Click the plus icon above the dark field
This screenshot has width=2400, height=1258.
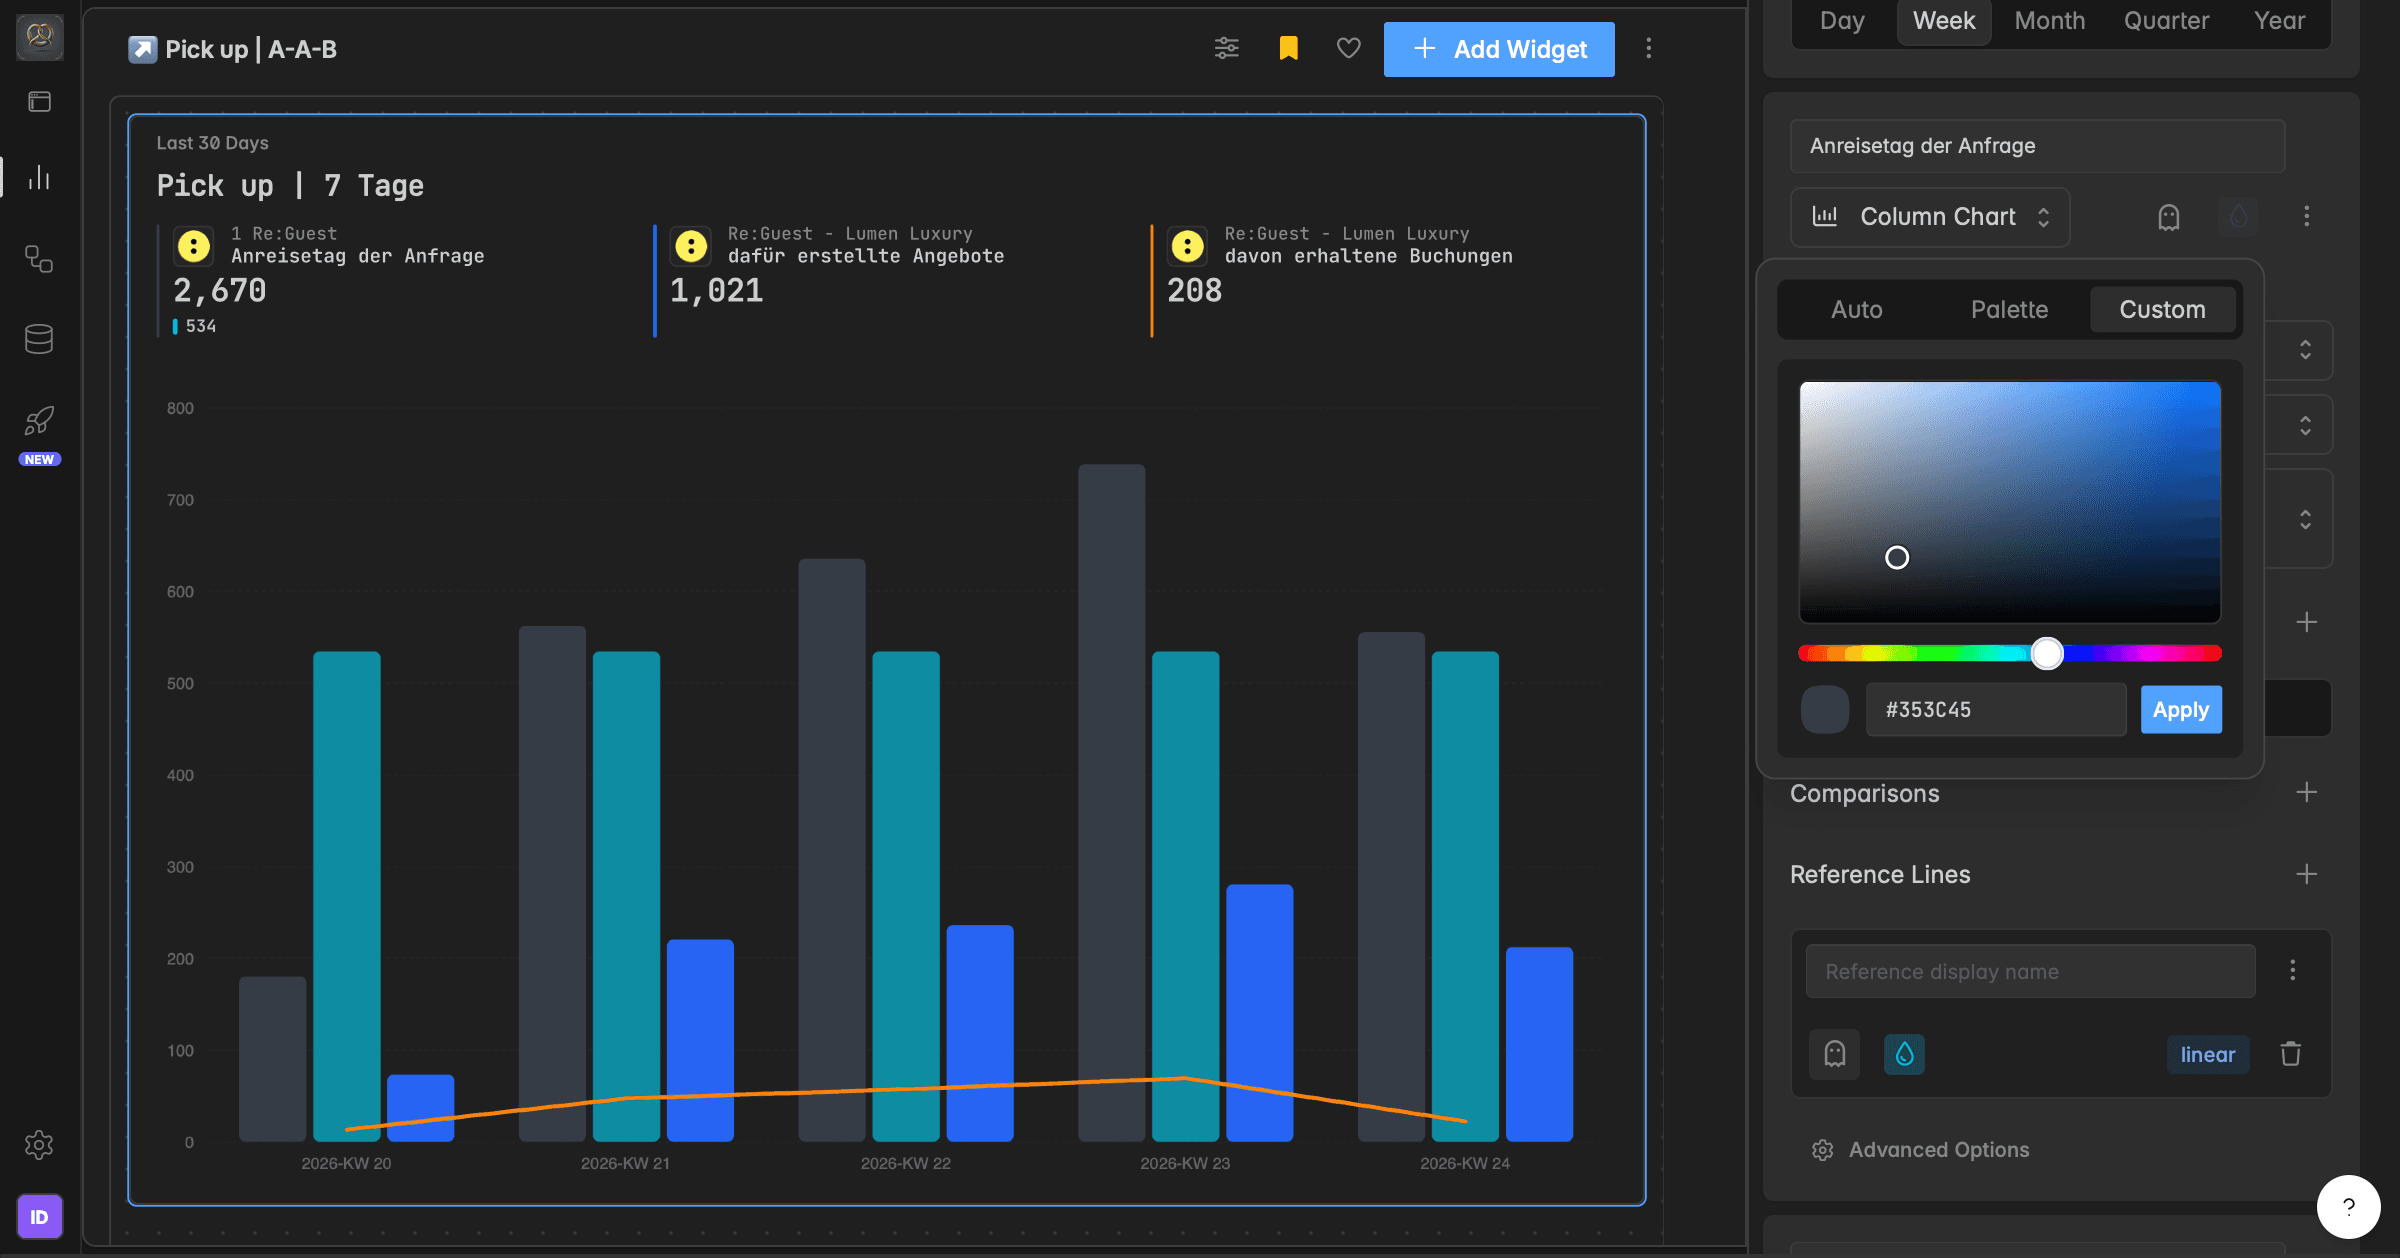[x=2307, y=622]
